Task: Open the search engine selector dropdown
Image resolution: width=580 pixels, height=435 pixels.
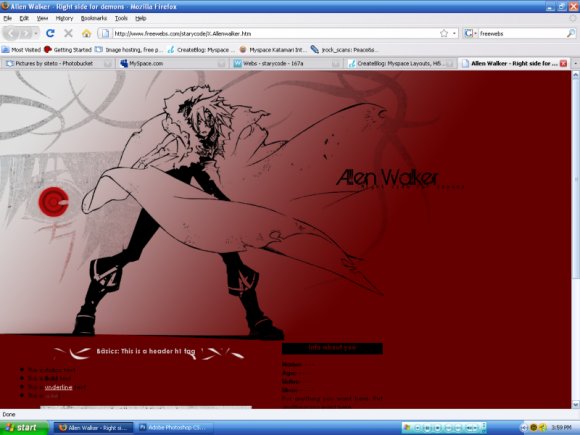Action: (470, 33)
